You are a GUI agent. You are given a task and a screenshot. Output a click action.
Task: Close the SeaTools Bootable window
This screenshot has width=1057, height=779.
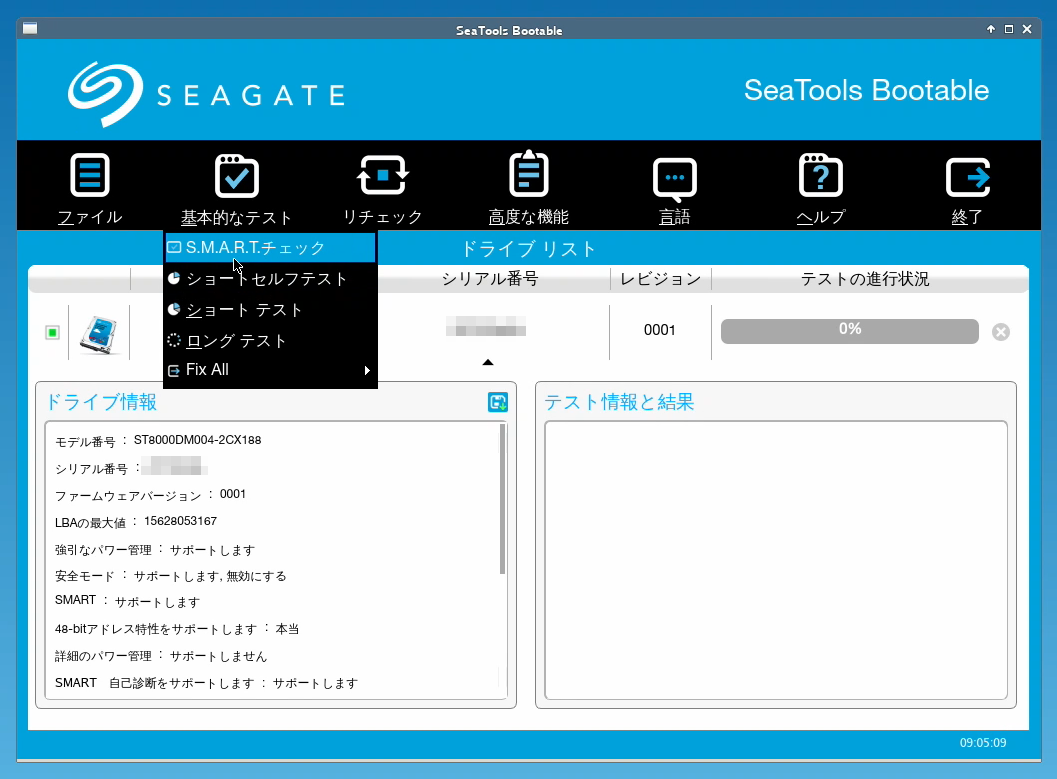(x=1027, y=29)
